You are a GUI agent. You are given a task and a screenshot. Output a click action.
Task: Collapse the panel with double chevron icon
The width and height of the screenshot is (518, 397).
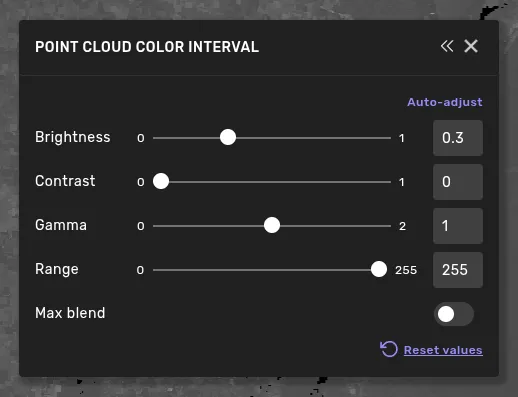pos(447,46)
